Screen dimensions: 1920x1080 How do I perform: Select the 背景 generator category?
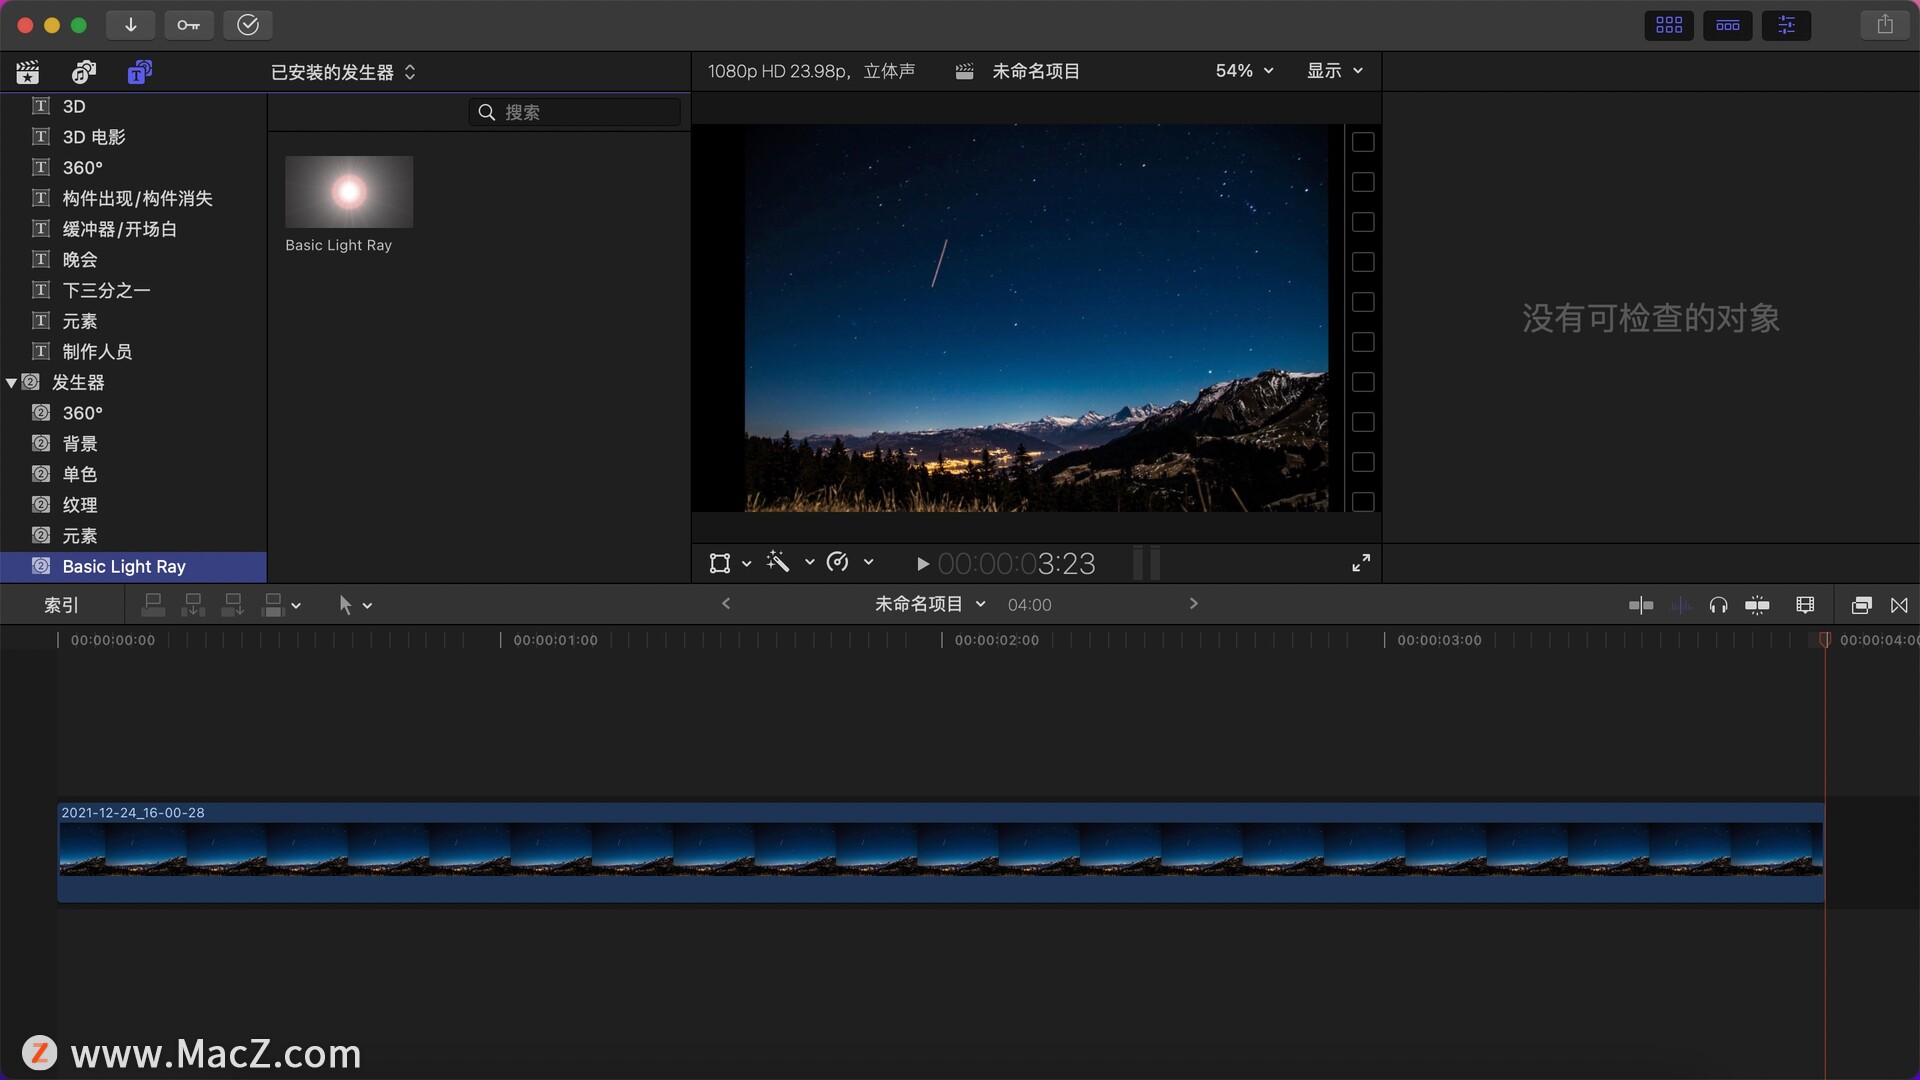(x=80, y=444)
